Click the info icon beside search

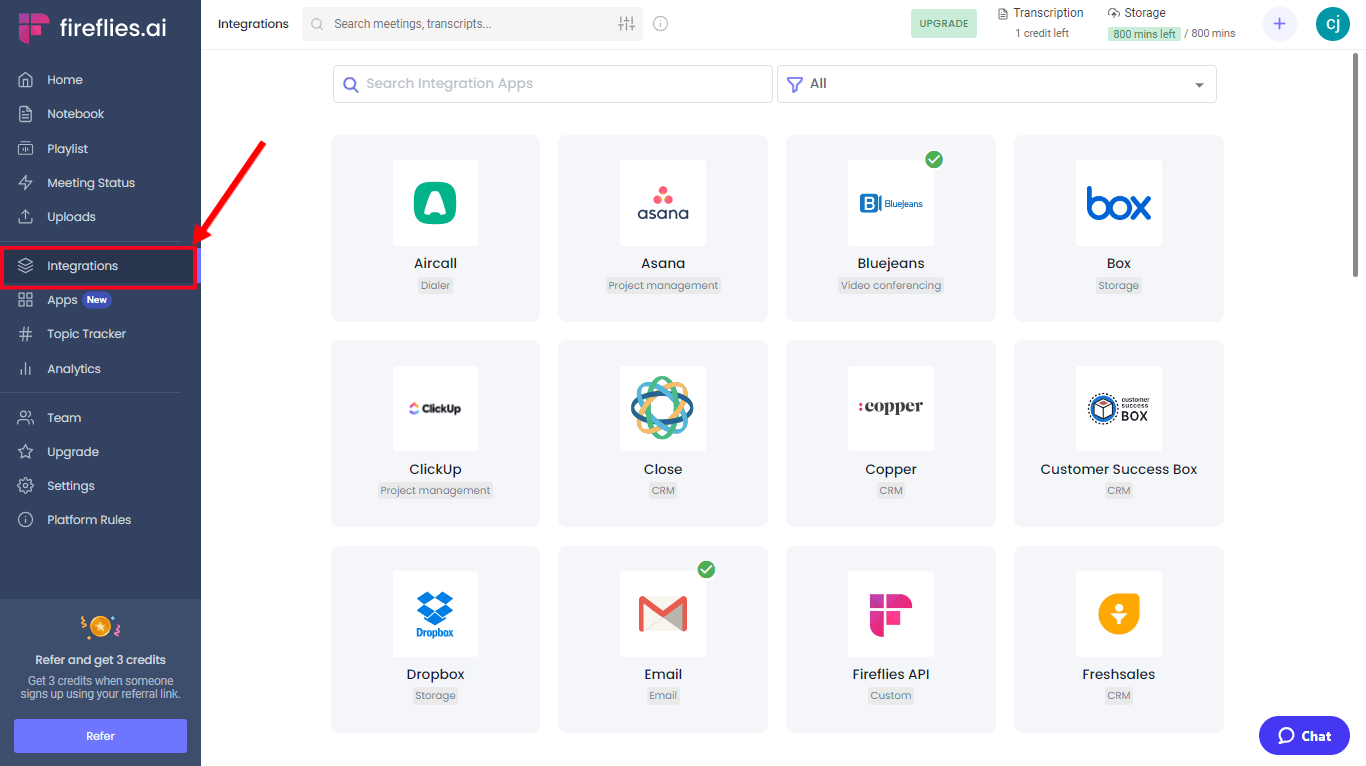click(x=660, y=24)
